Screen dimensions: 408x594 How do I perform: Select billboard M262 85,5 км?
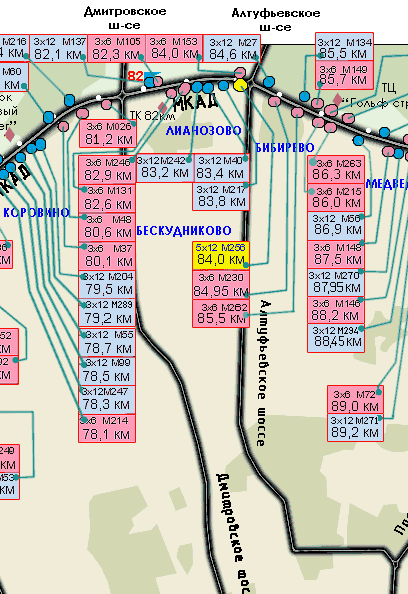(x=221, y=314)
